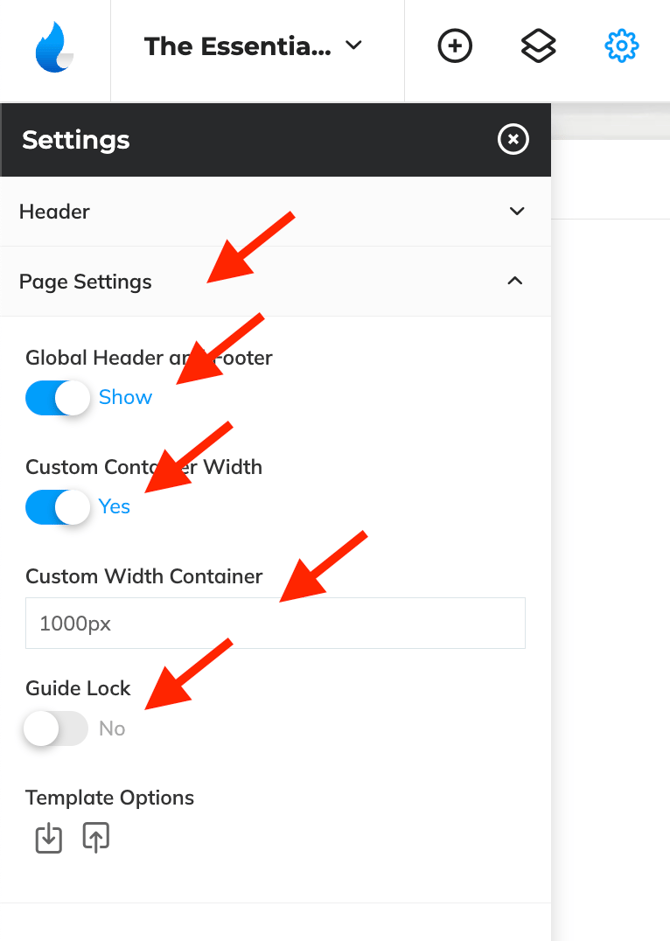670x941 pixels.
Task: Toggle Global Header and Footer switch
Action: (57, 398)
